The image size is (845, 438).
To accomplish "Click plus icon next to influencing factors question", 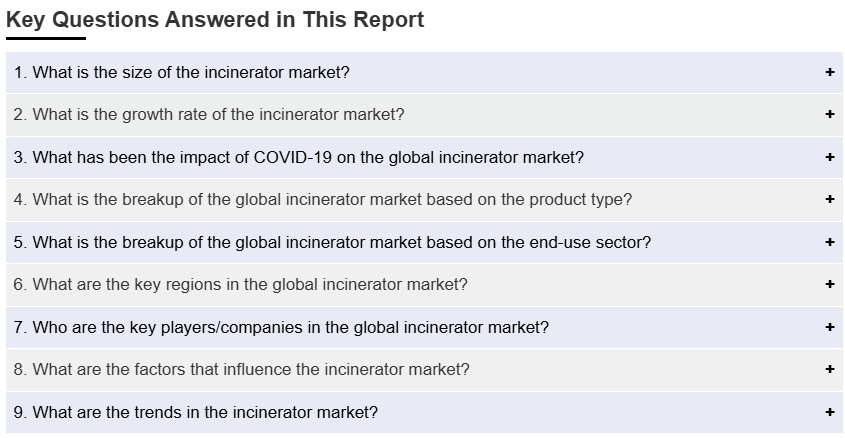I will click(x=829, y=370).
